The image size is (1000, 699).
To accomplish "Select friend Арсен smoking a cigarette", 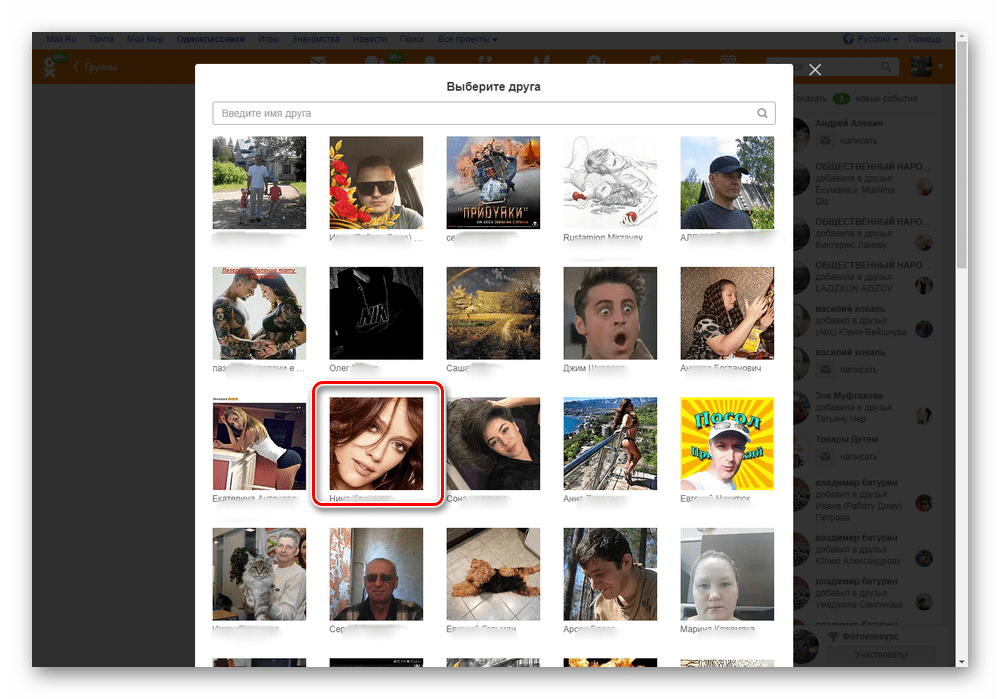I will coord(610,574).
